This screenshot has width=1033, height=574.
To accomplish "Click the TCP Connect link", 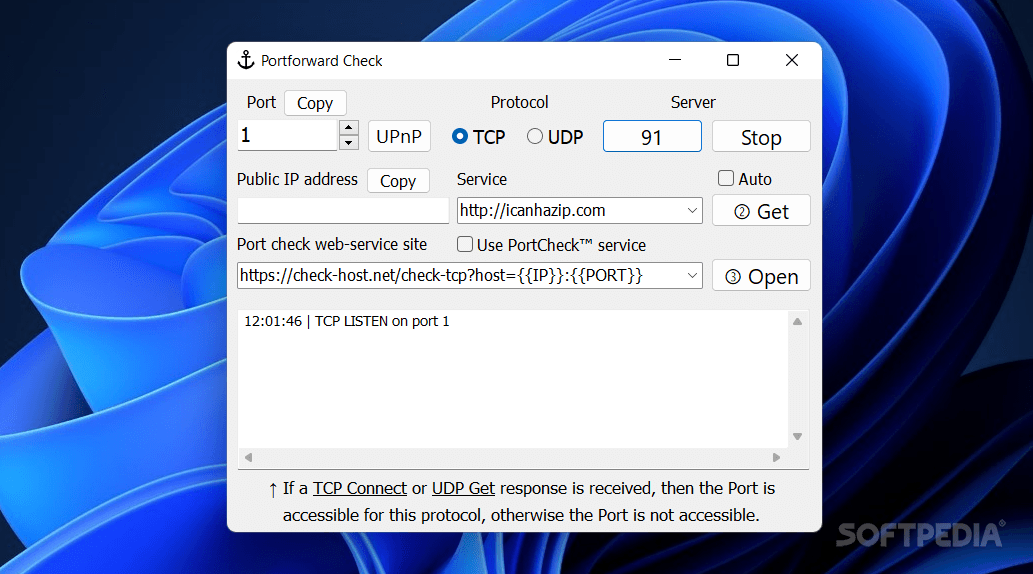I will (x=360, y=488).
